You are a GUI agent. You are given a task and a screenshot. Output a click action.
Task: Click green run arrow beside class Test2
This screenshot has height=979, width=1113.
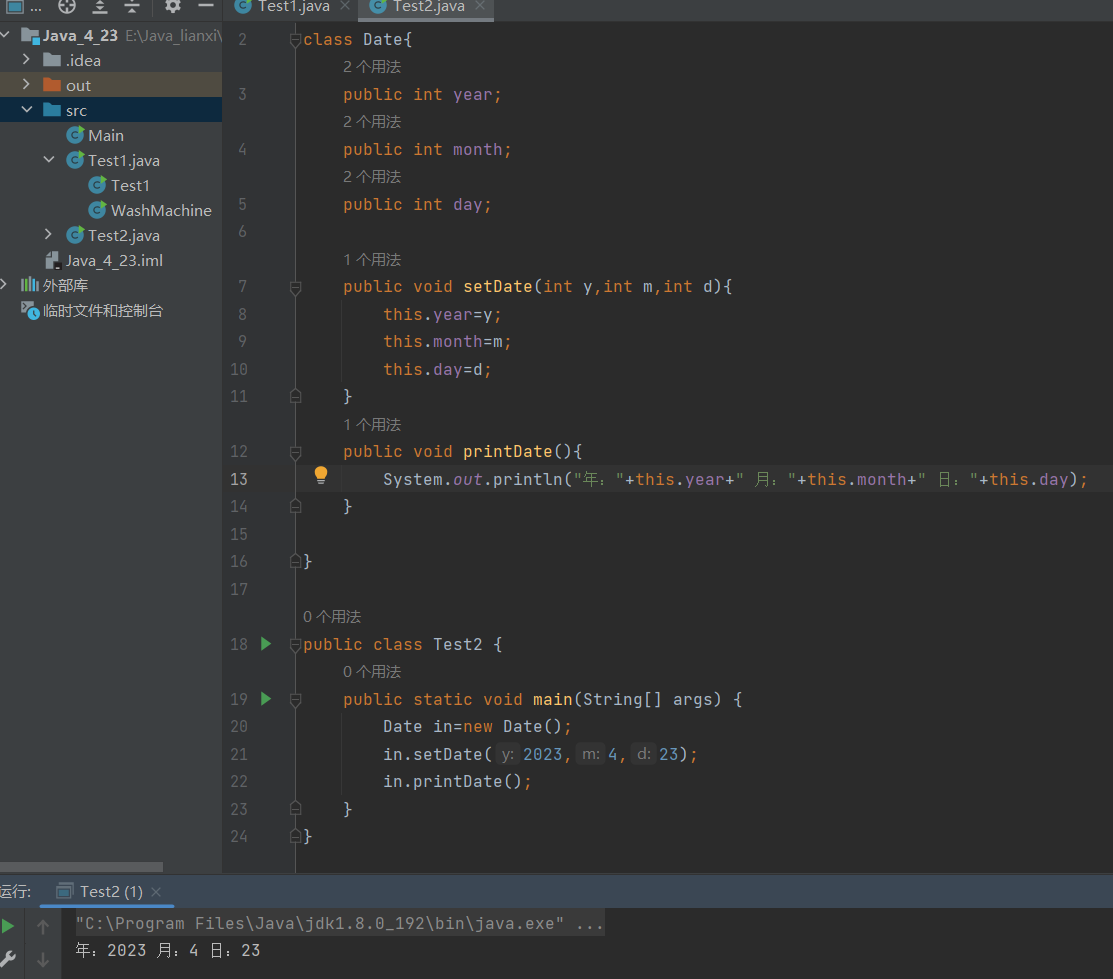click(x=266, y=644)
